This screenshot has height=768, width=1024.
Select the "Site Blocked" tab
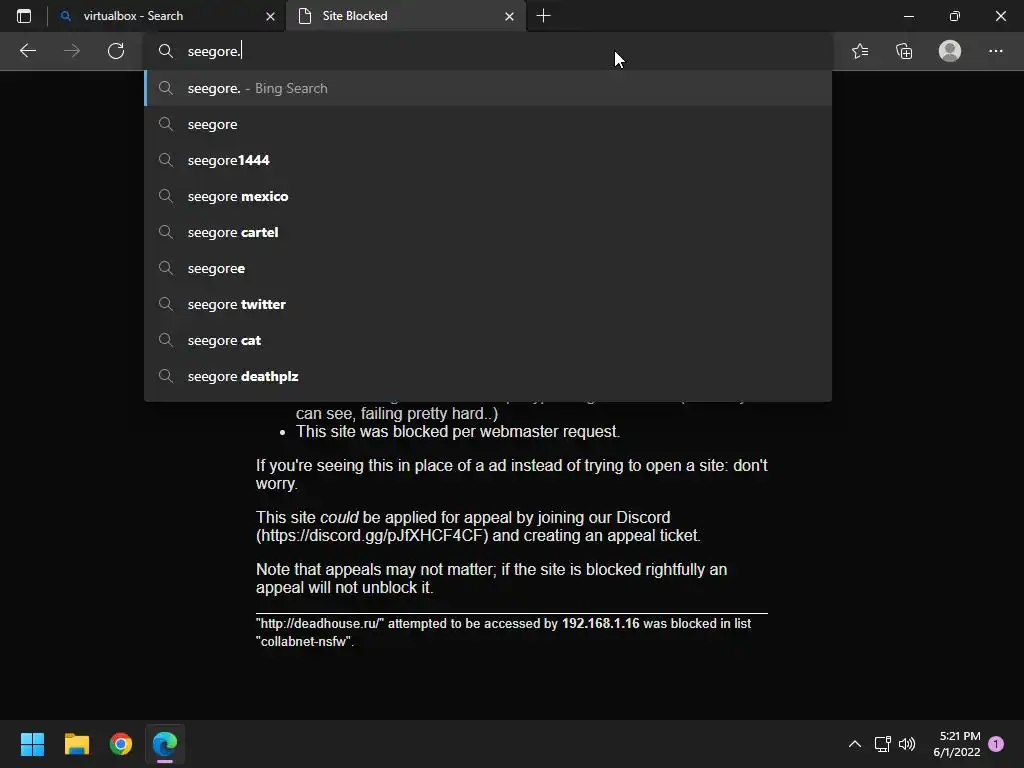click(406, 16)
